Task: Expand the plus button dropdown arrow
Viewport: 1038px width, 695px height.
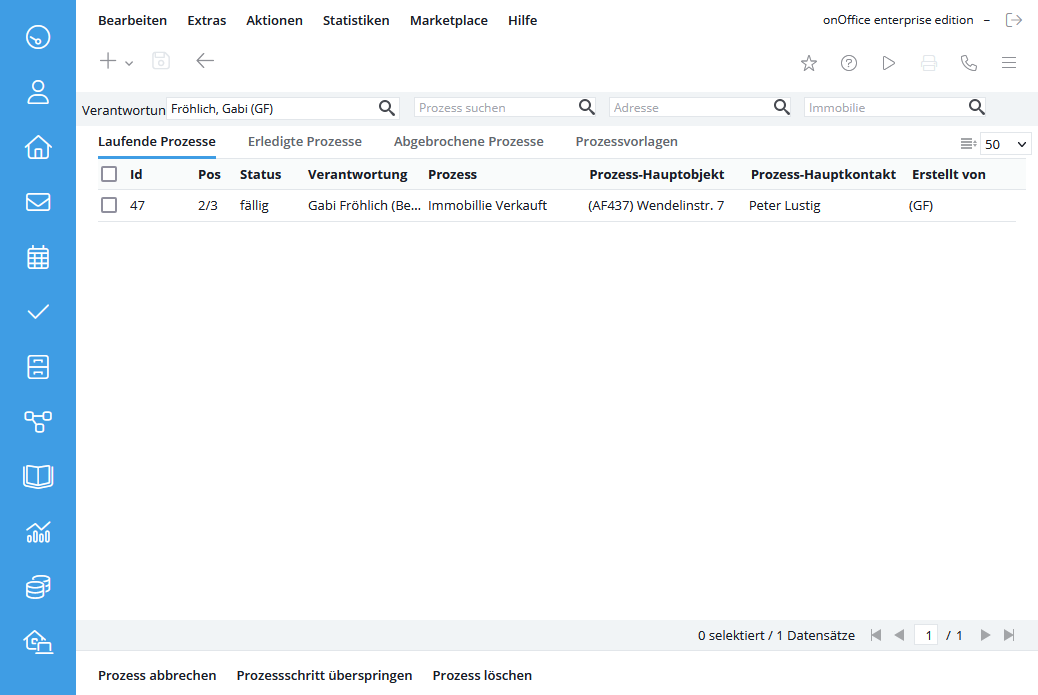Action: pyautogui.click(x=129, y=63)
